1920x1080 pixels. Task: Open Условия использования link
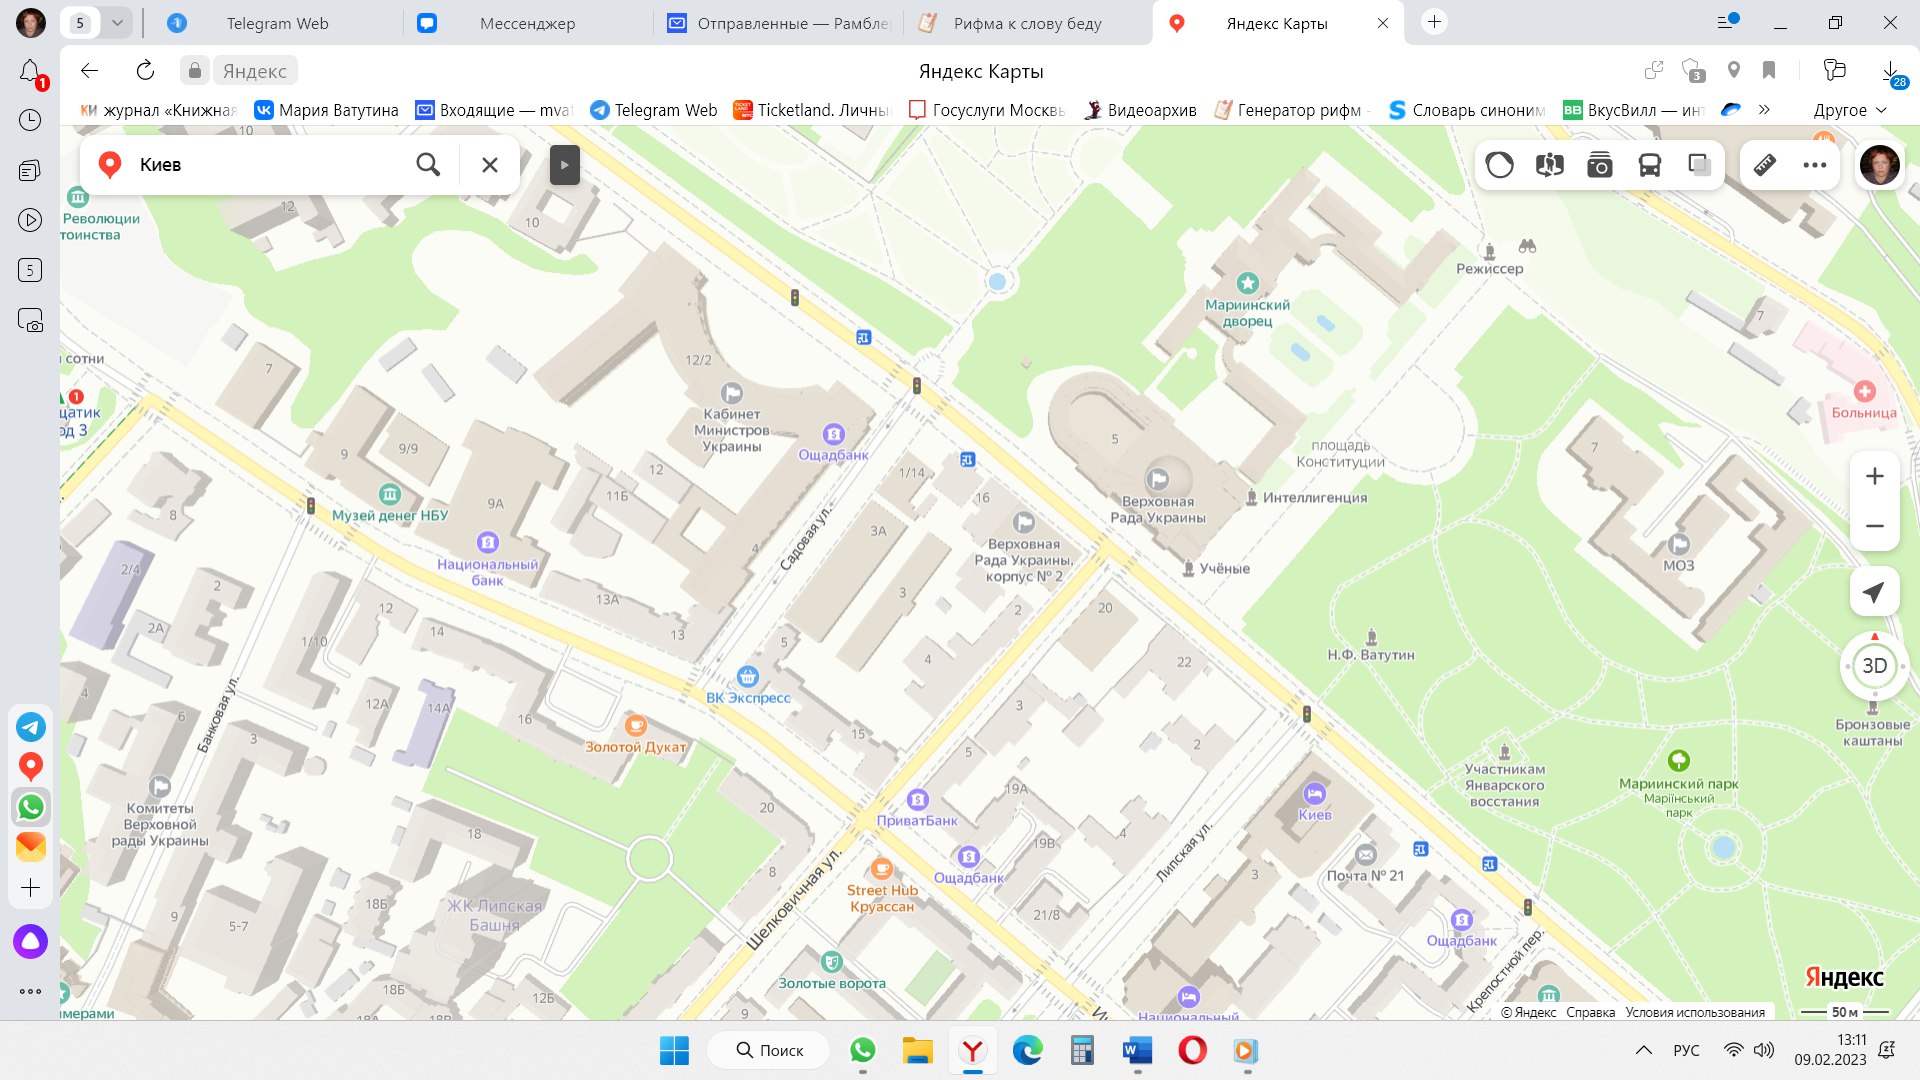point(1695,1012)
